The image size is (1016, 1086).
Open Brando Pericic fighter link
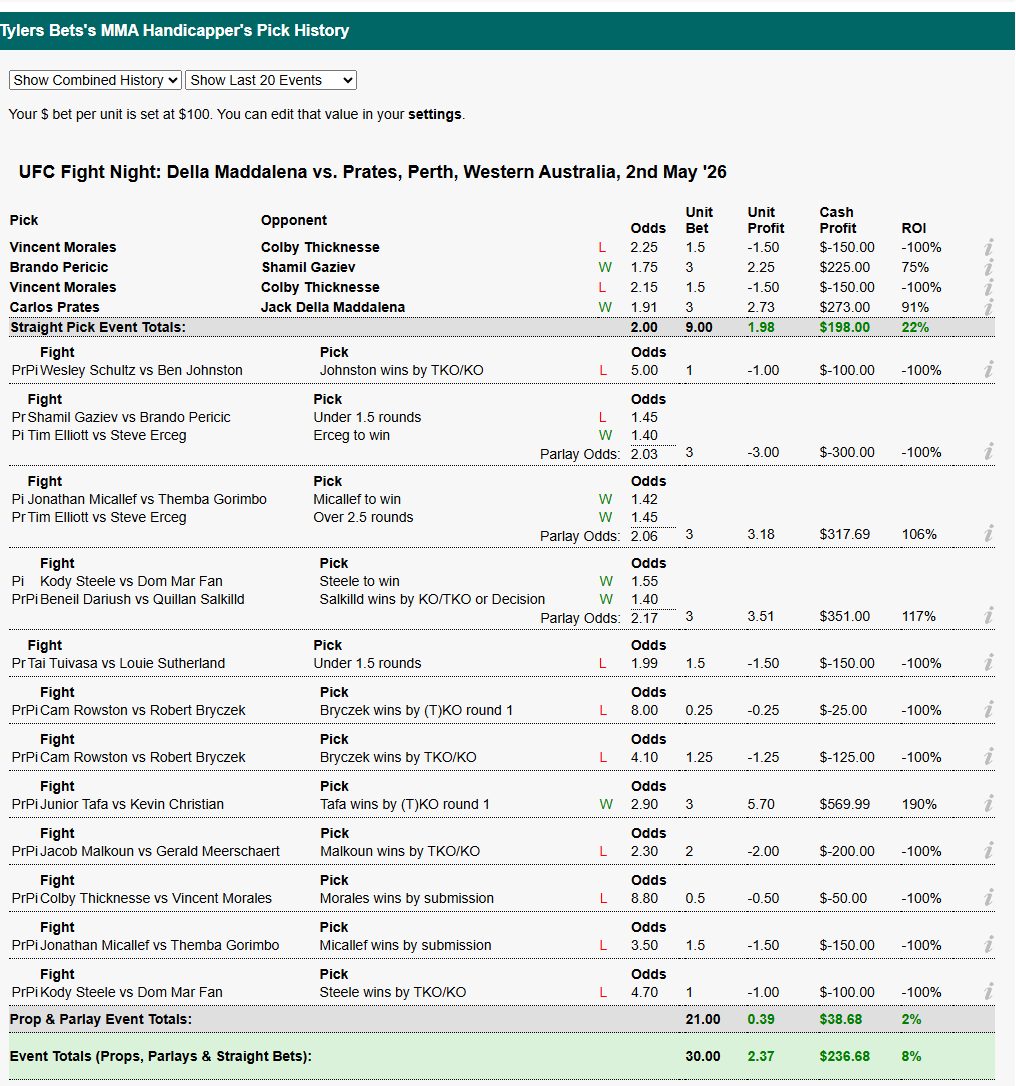click(59, 267)
